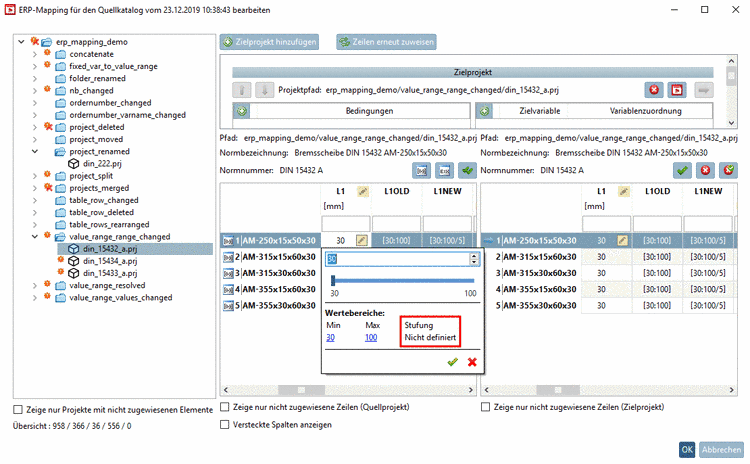Click row icon of source row 5 AM-355x30x60x30
Image resolution: width=750 pixels, height=464 pixels.
point(229,306)
